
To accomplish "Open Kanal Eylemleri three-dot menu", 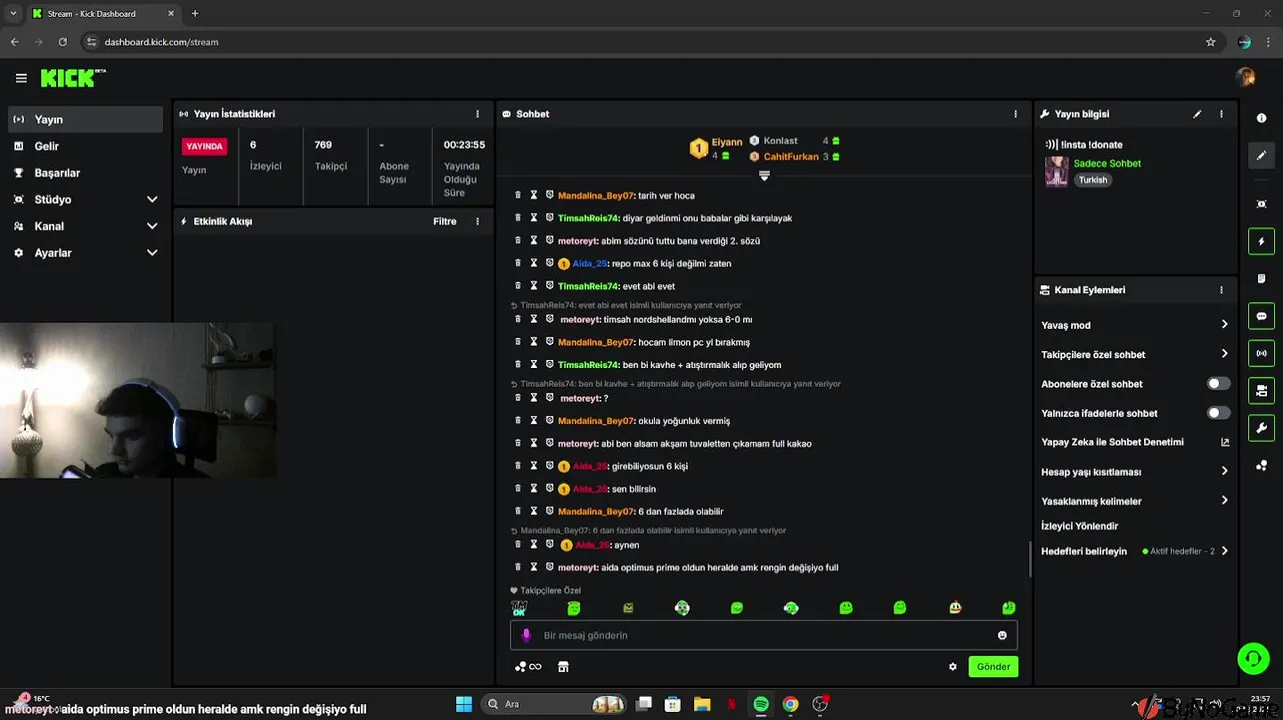I will 1221,290.
